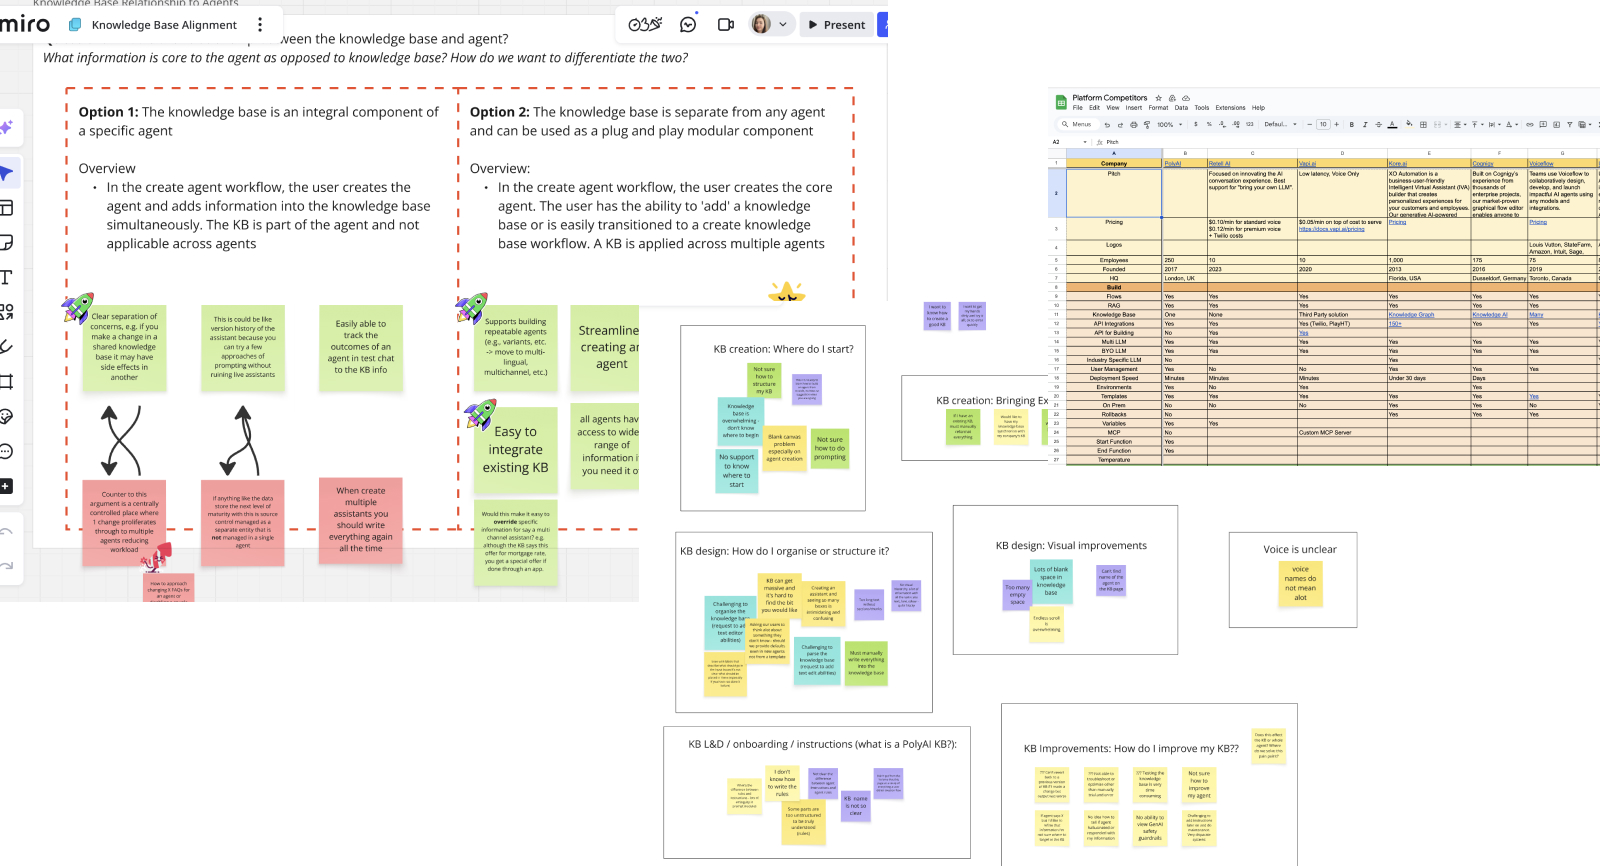Image resolution: width=1600 pixels, height=866 pixels.
Task: Open the Miro AI sparkle tool
Action: (x=7, y=127)
